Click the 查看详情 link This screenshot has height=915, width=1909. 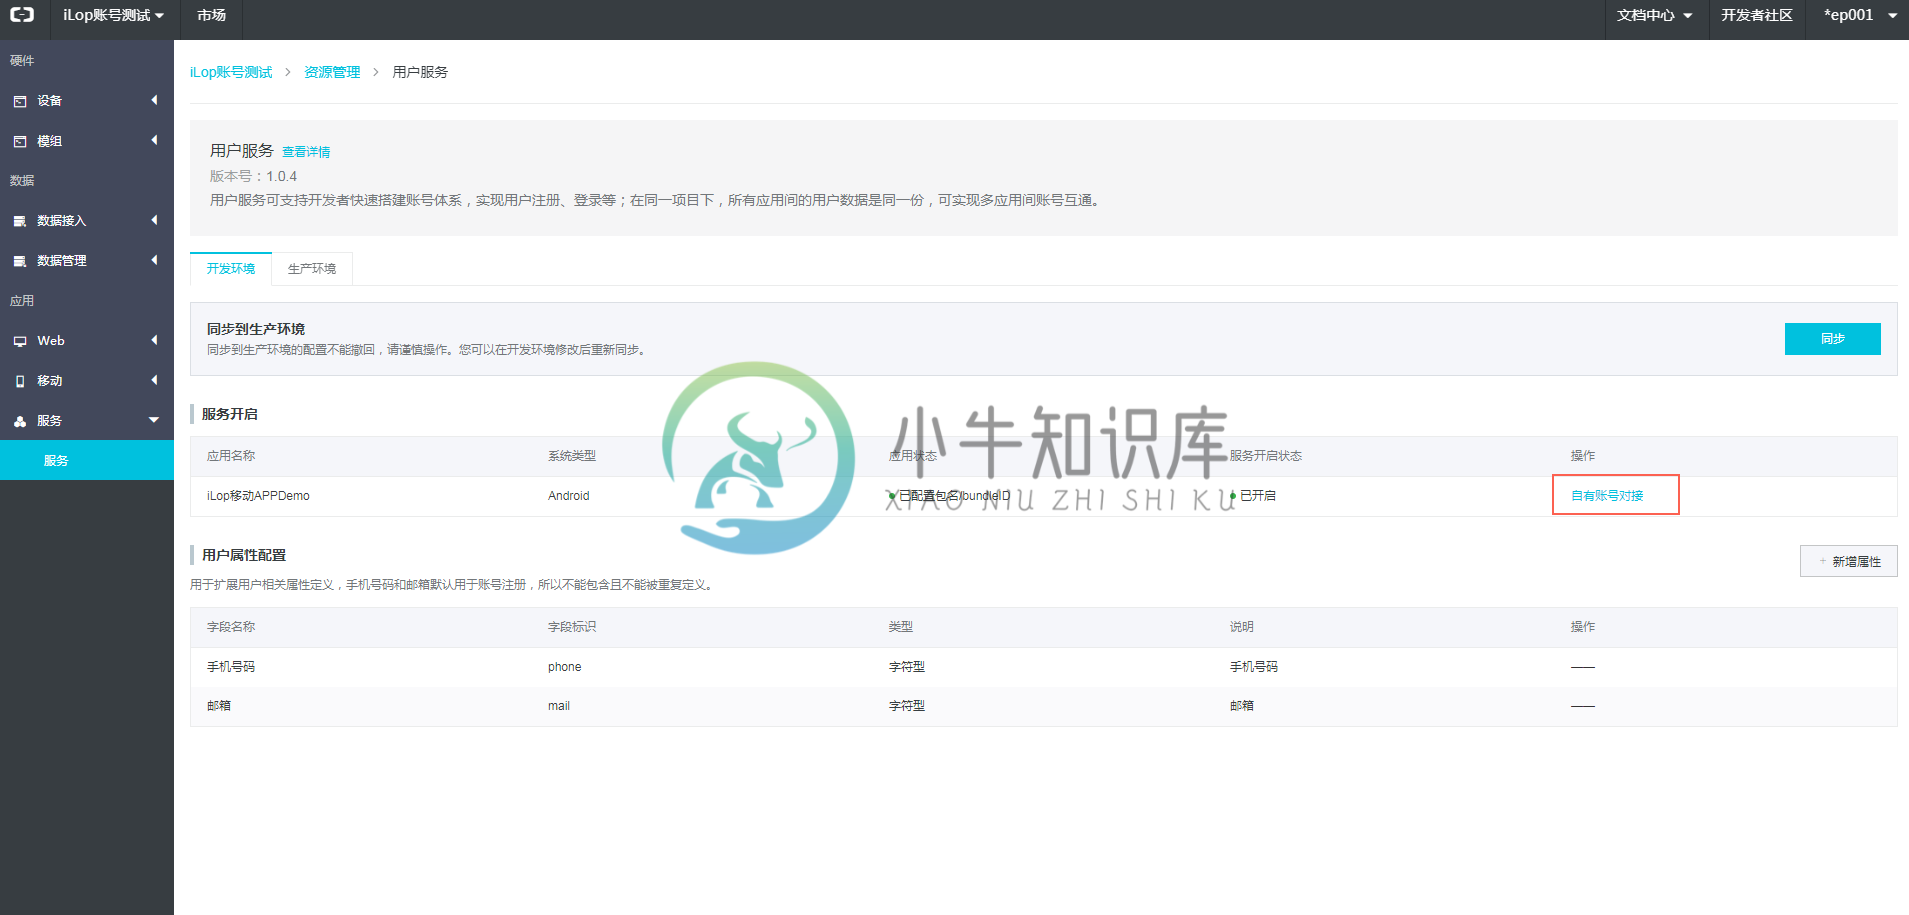tap(306, 152)
